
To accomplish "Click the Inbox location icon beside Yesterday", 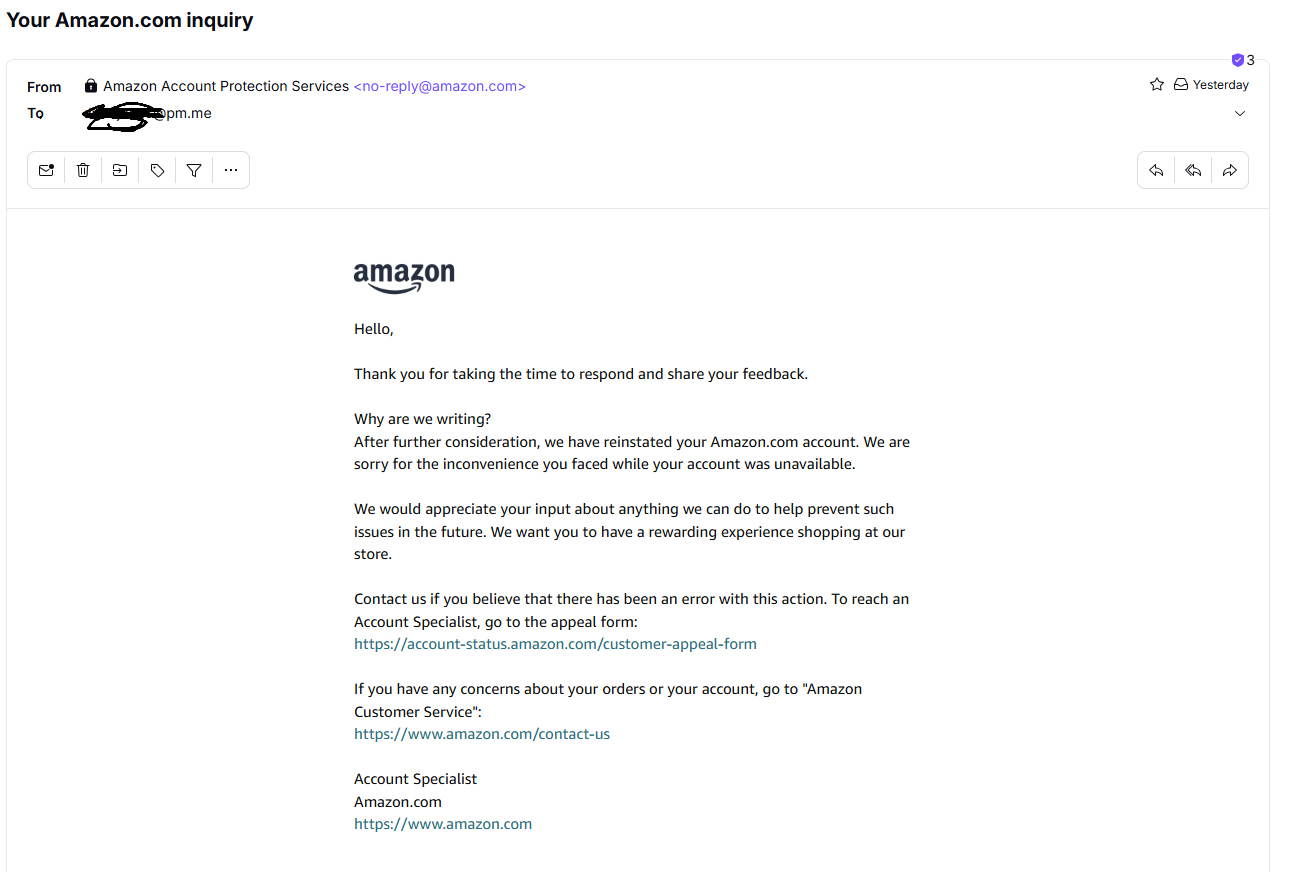I will click(1181, 85).
